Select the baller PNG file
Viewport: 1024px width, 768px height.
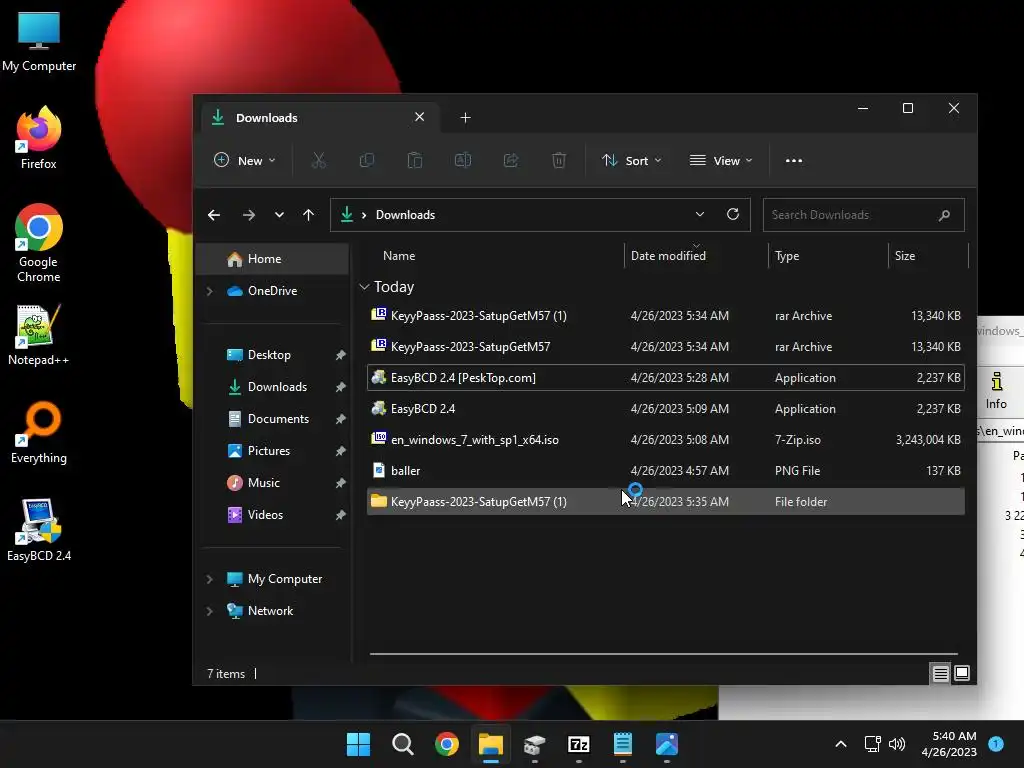click(x=665, y=471)
